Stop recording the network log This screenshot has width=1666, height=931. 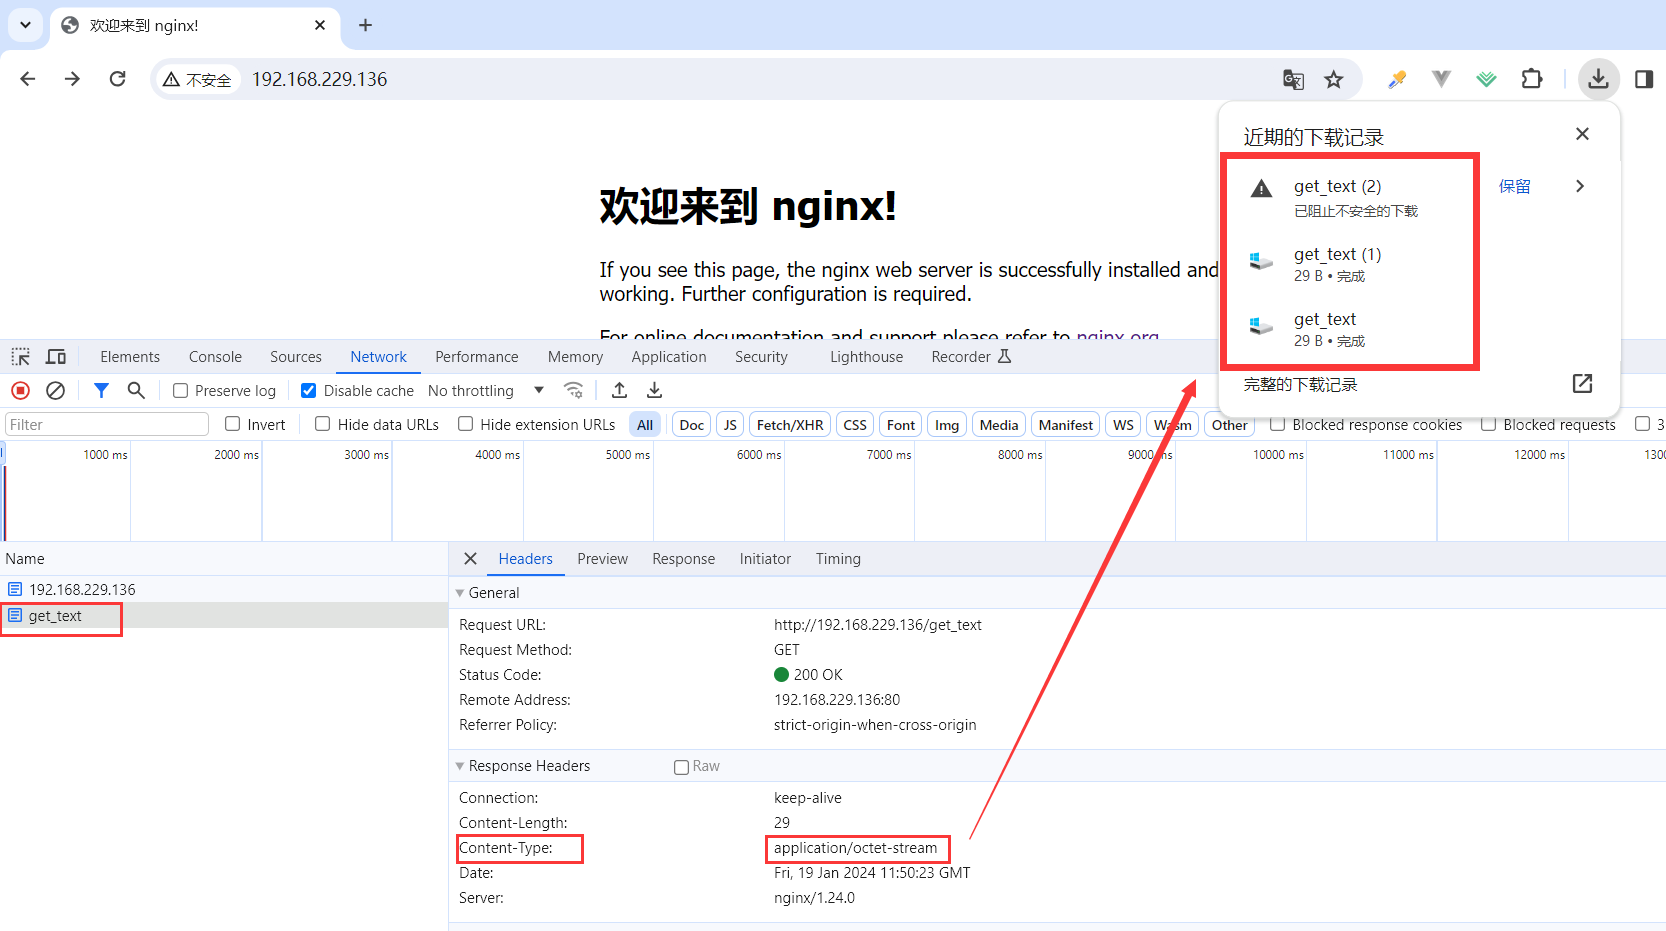pos(20,391)
